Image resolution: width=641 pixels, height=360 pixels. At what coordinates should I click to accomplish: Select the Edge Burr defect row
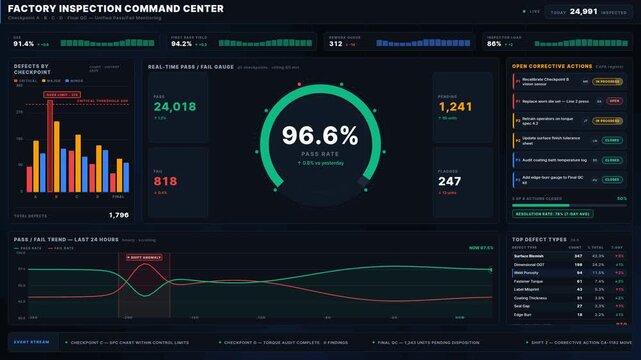(568, 315)
